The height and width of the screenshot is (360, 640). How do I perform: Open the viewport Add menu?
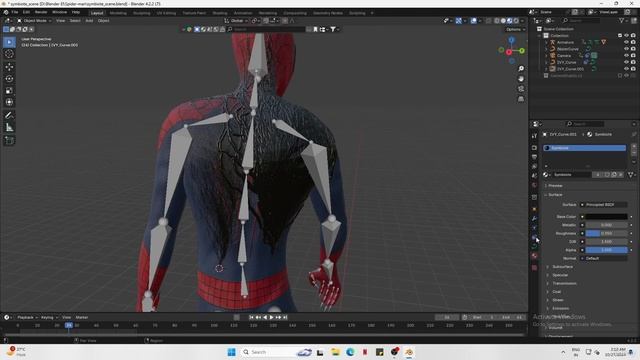[89, 20]
